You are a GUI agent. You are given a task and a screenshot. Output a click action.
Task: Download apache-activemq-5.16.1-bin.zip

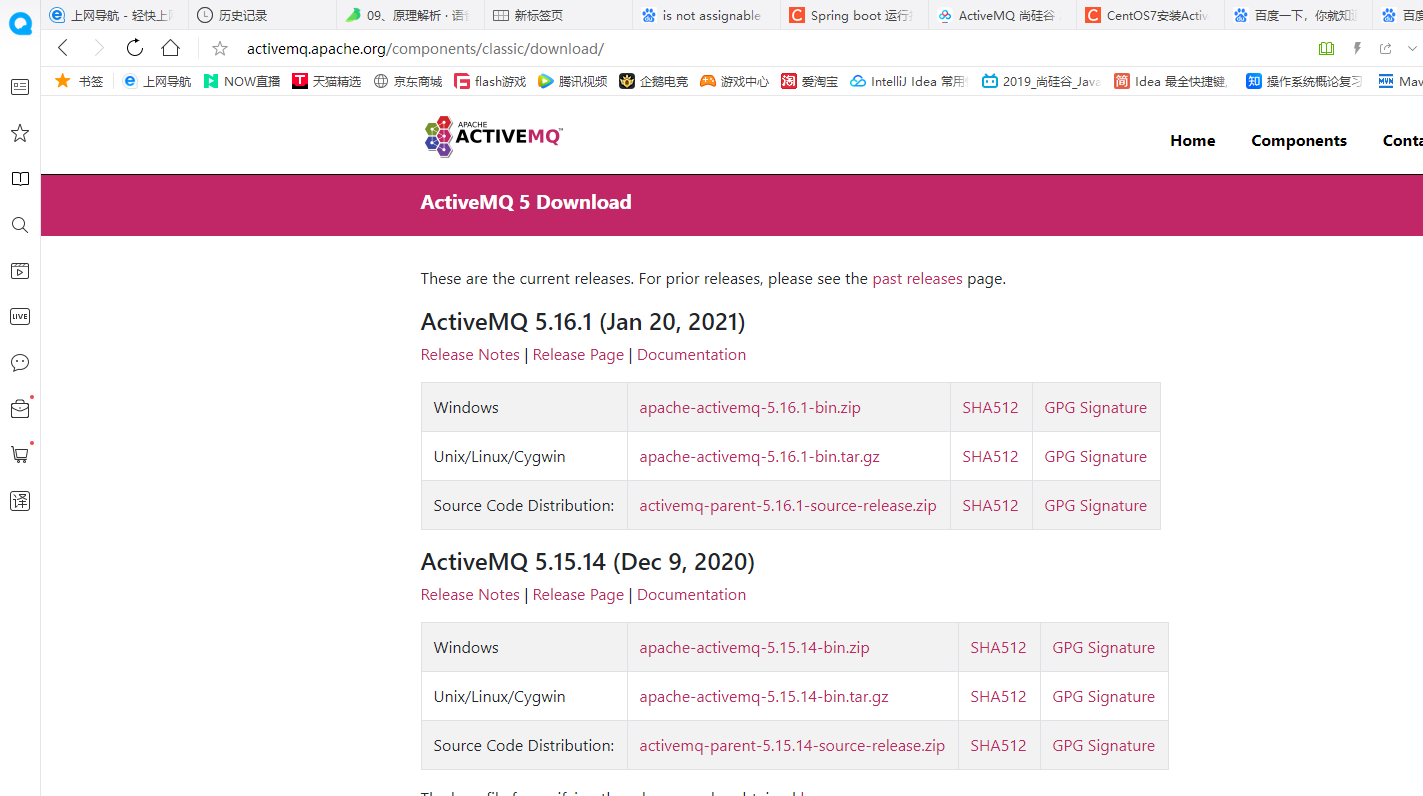click(749, 408)
